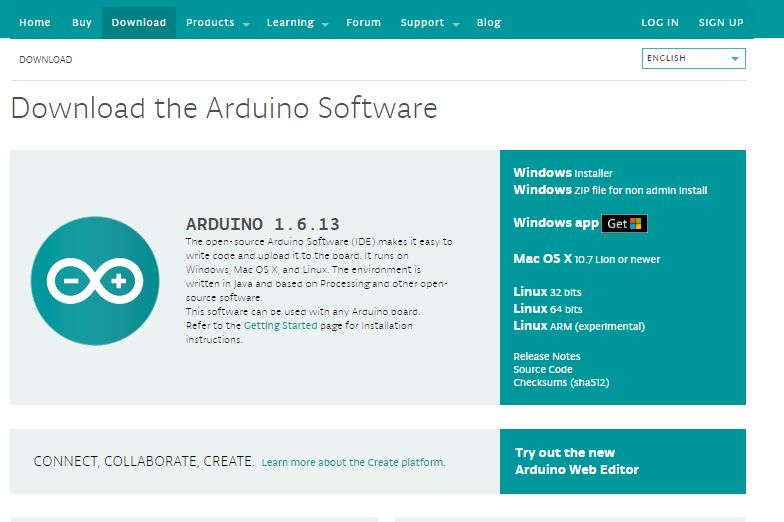Select the Download nav item
Image resolution: width=784 pixels, height=522 pixels.
(138, 22)
